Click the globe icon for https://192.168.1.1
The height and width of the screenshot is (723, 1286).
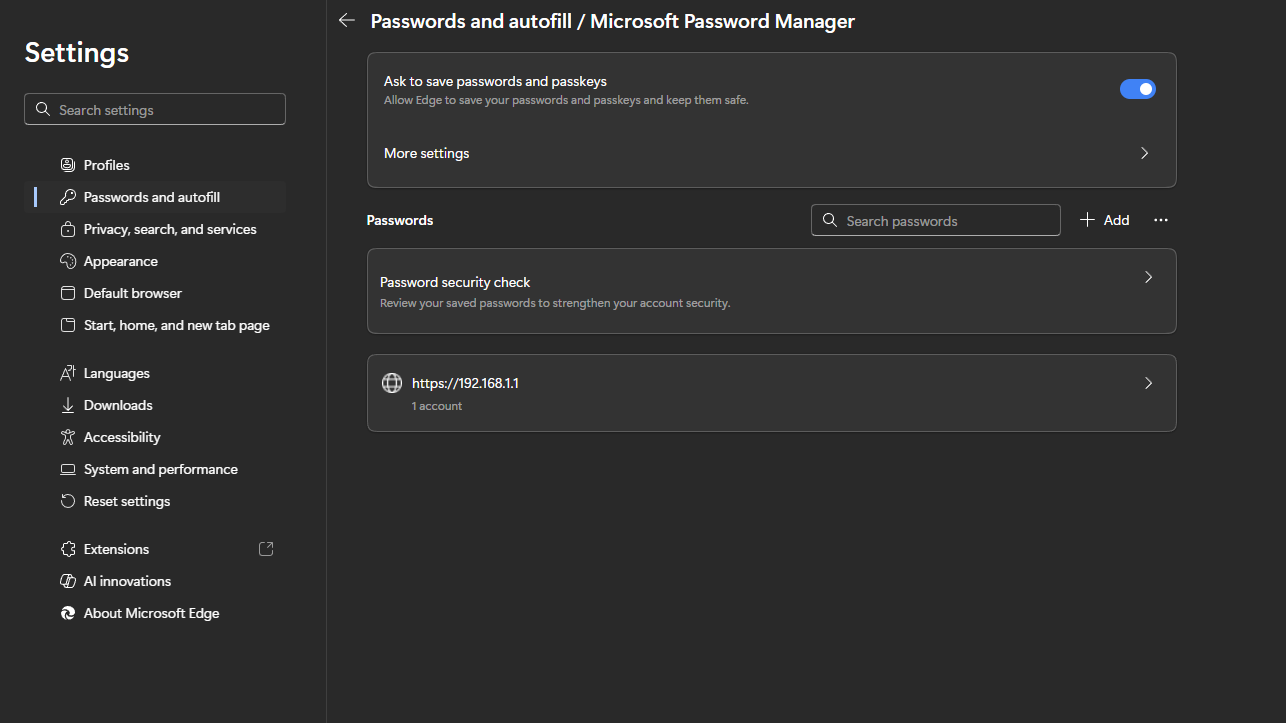click(392, 383)
